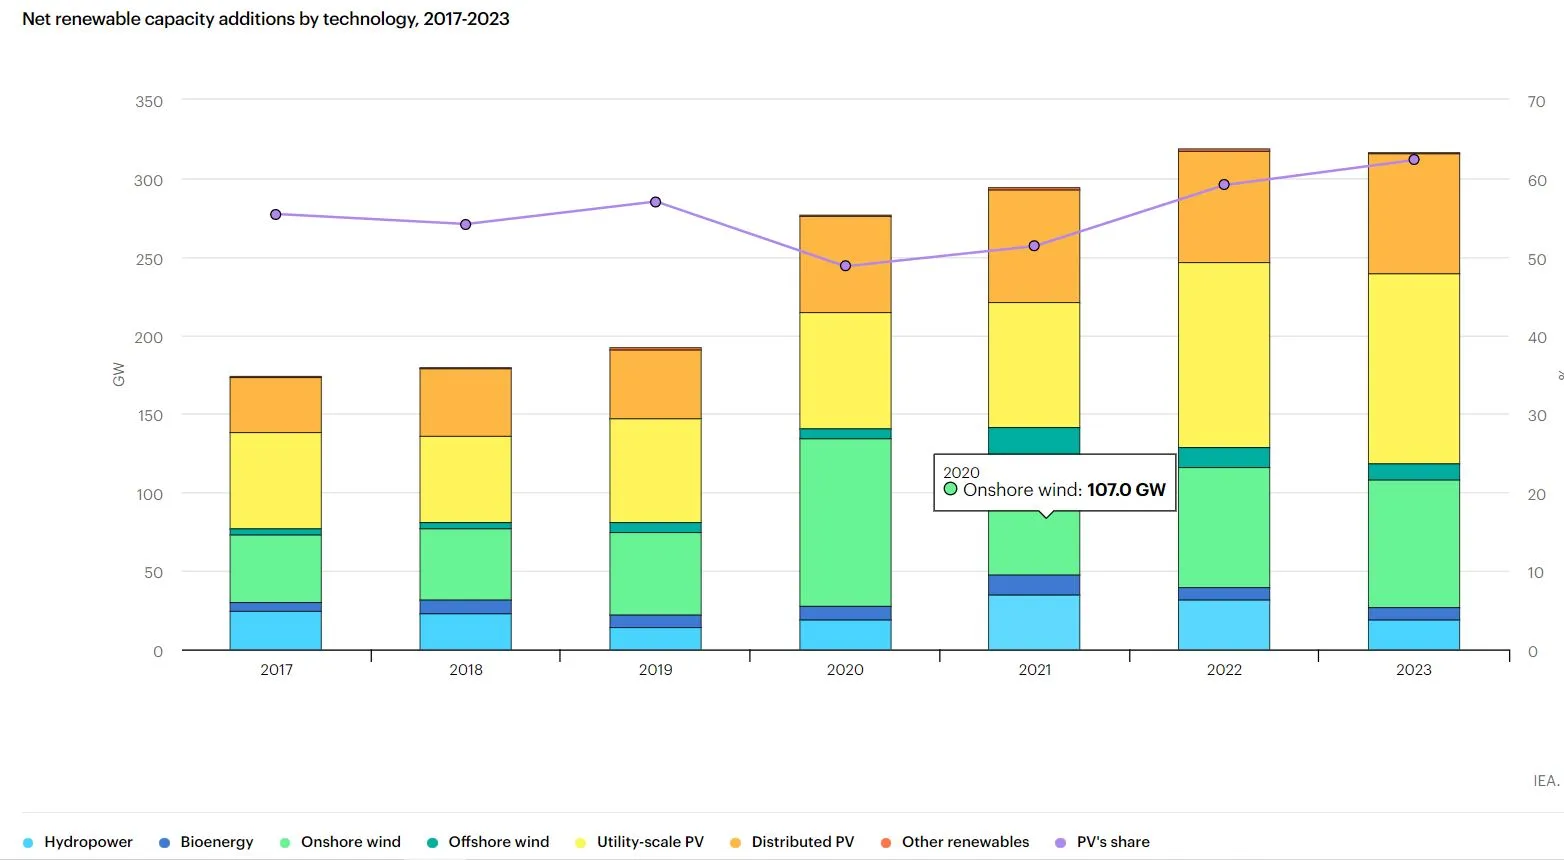
Task: Select the 2019 PV's share line point
Action: click(x=656, y=202)
